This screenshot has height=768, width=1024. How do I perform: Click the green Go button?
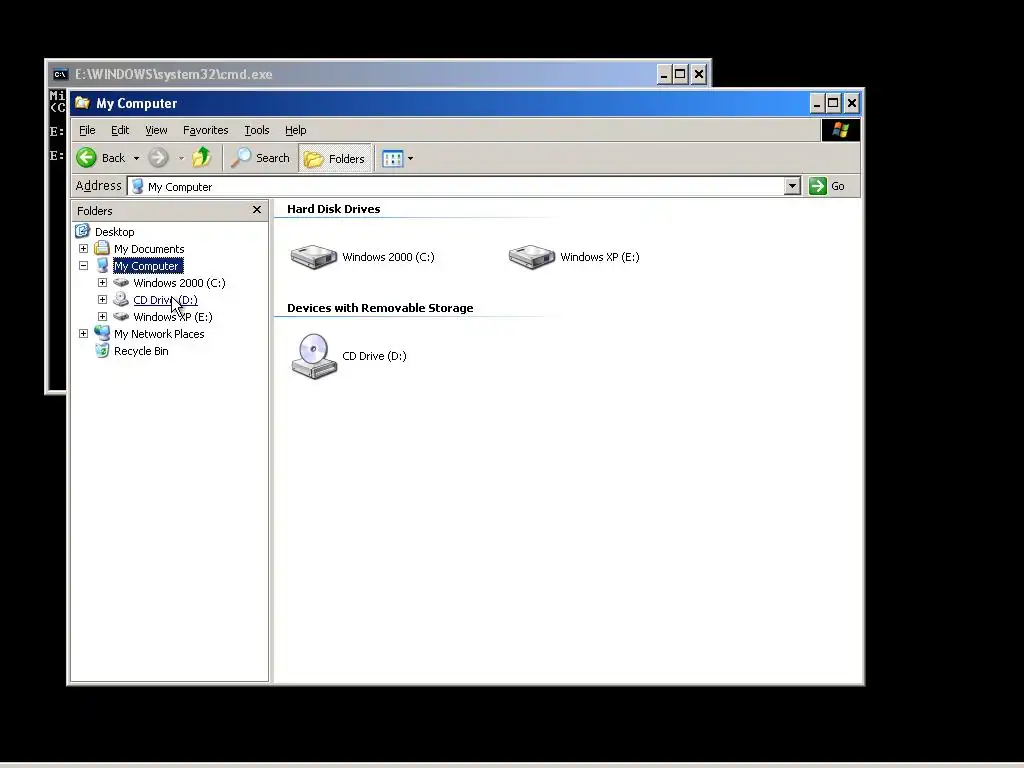coord(827,186)
